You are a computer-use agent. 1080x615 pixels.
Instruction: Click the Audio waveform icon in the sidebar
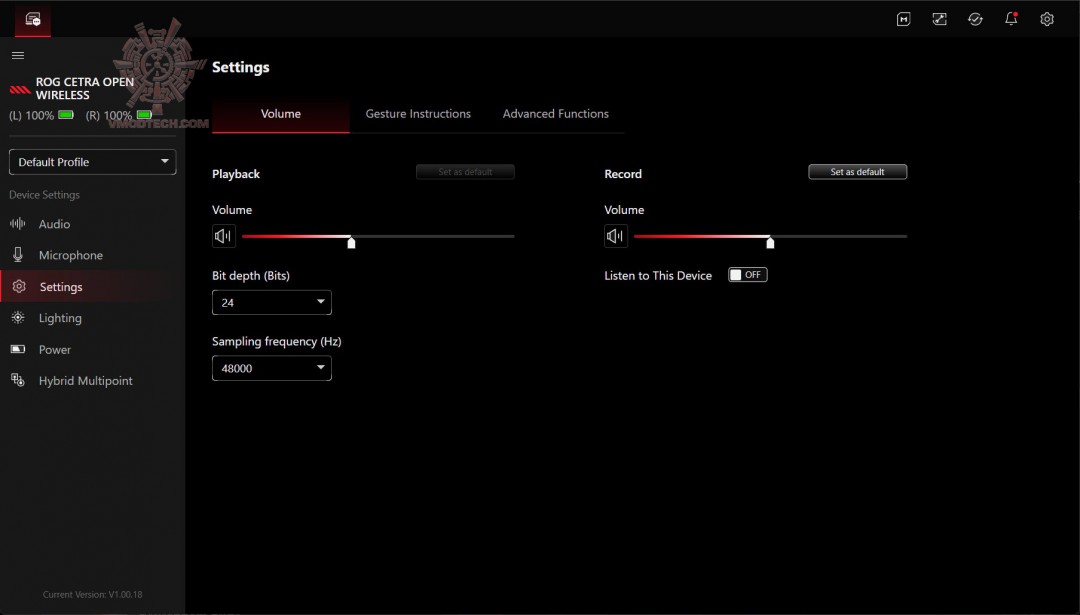[18, 224]
